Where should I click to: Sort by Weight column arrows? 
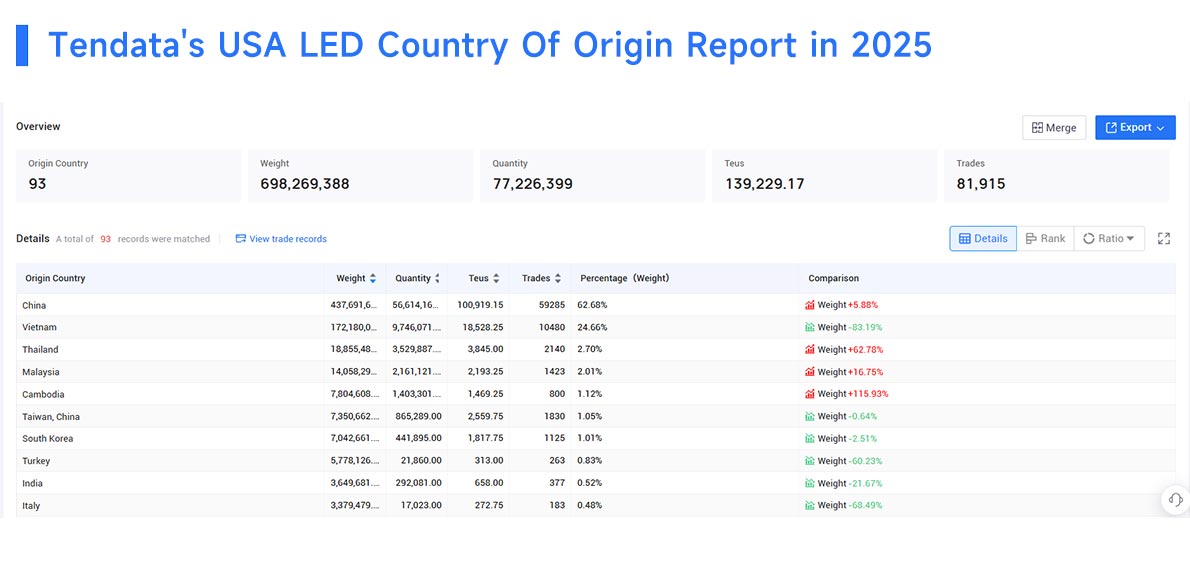coord(373,279)
